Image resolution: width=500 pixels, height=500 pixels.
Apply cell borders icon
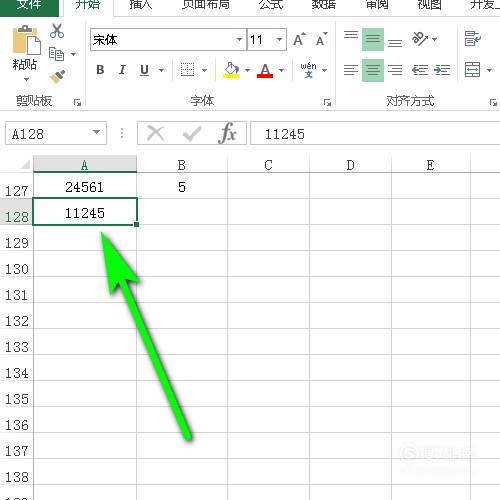[187, 70]
